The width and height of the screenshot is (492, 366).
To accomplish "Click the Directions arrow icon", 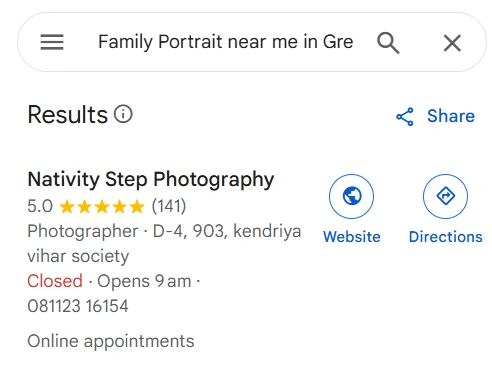I will [x=445, y=196].
